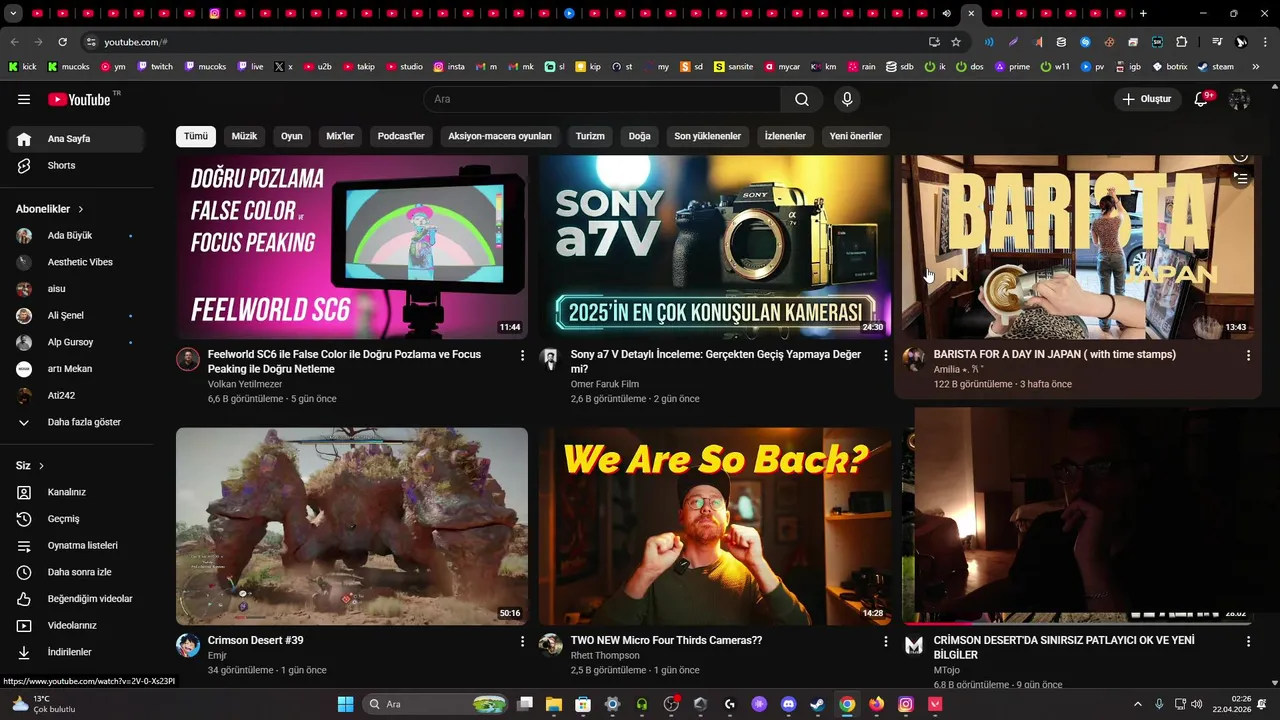Image resolution: width=1280 pixels, height=720 pixels.
Task: Open options for Crimson Desert #39 video
Action: point(522,641)
